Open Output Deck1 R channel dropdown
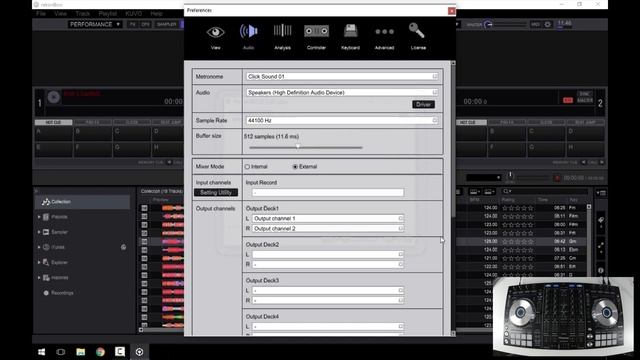The image size is (640, 360). coord(328,229)
